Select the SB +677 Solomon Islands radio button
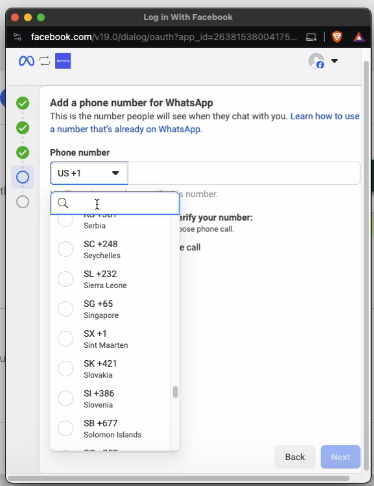The width and height of the screenshot is (374, 486). [x=65, y=428]
